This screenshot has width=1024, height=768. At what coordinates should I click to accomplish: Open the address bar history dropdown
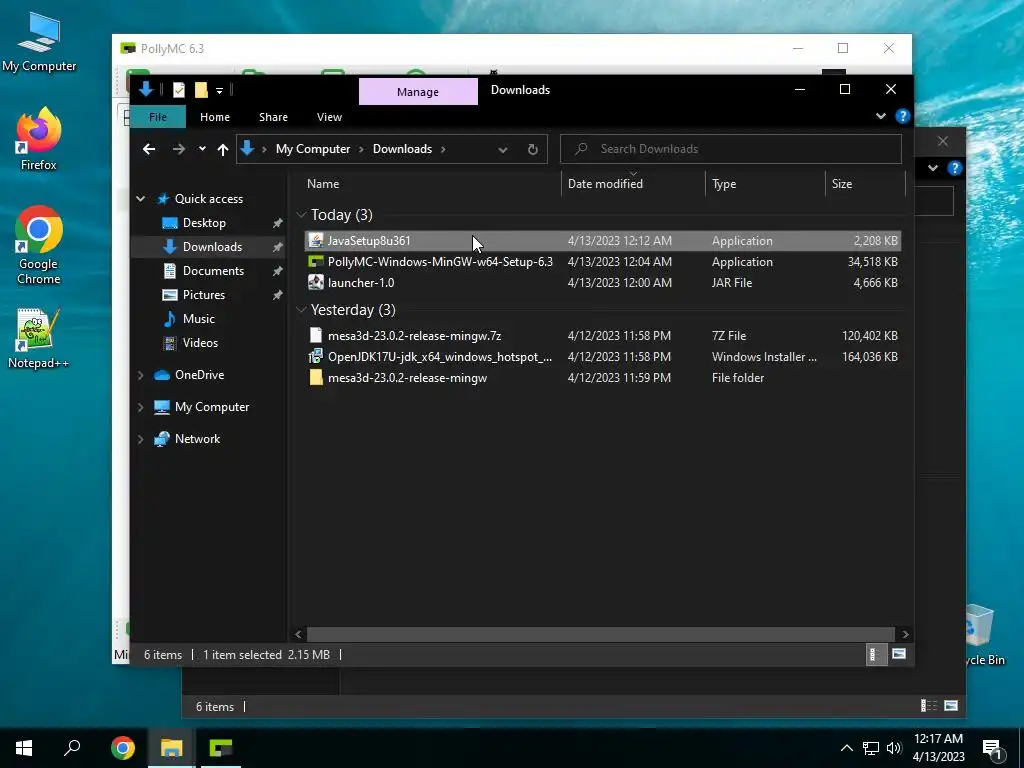click(503, 150)
